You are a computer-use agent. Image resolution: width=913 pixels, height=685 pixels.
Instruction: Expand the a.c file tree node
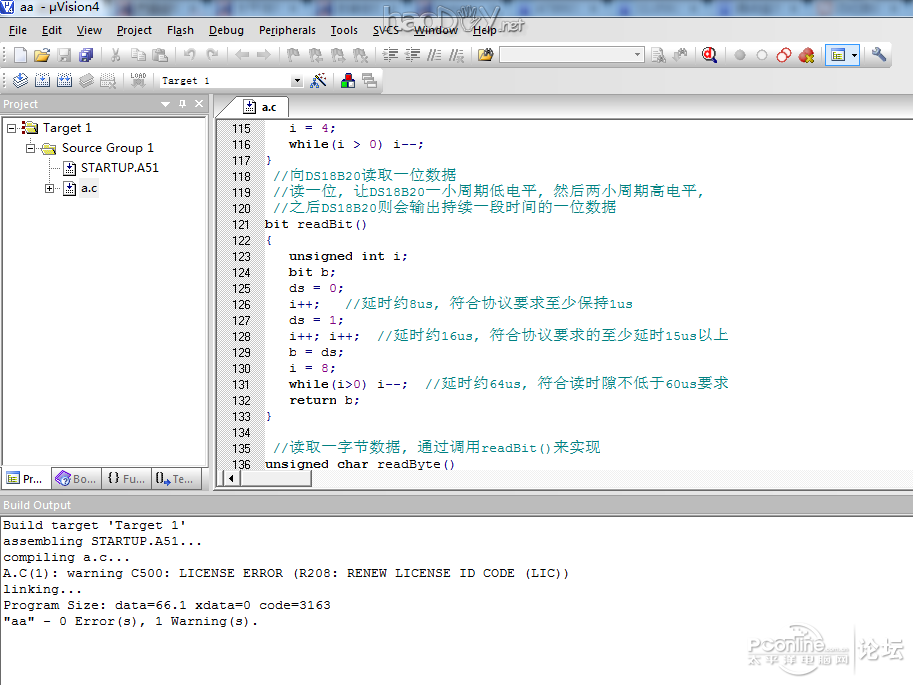(50, 188)
